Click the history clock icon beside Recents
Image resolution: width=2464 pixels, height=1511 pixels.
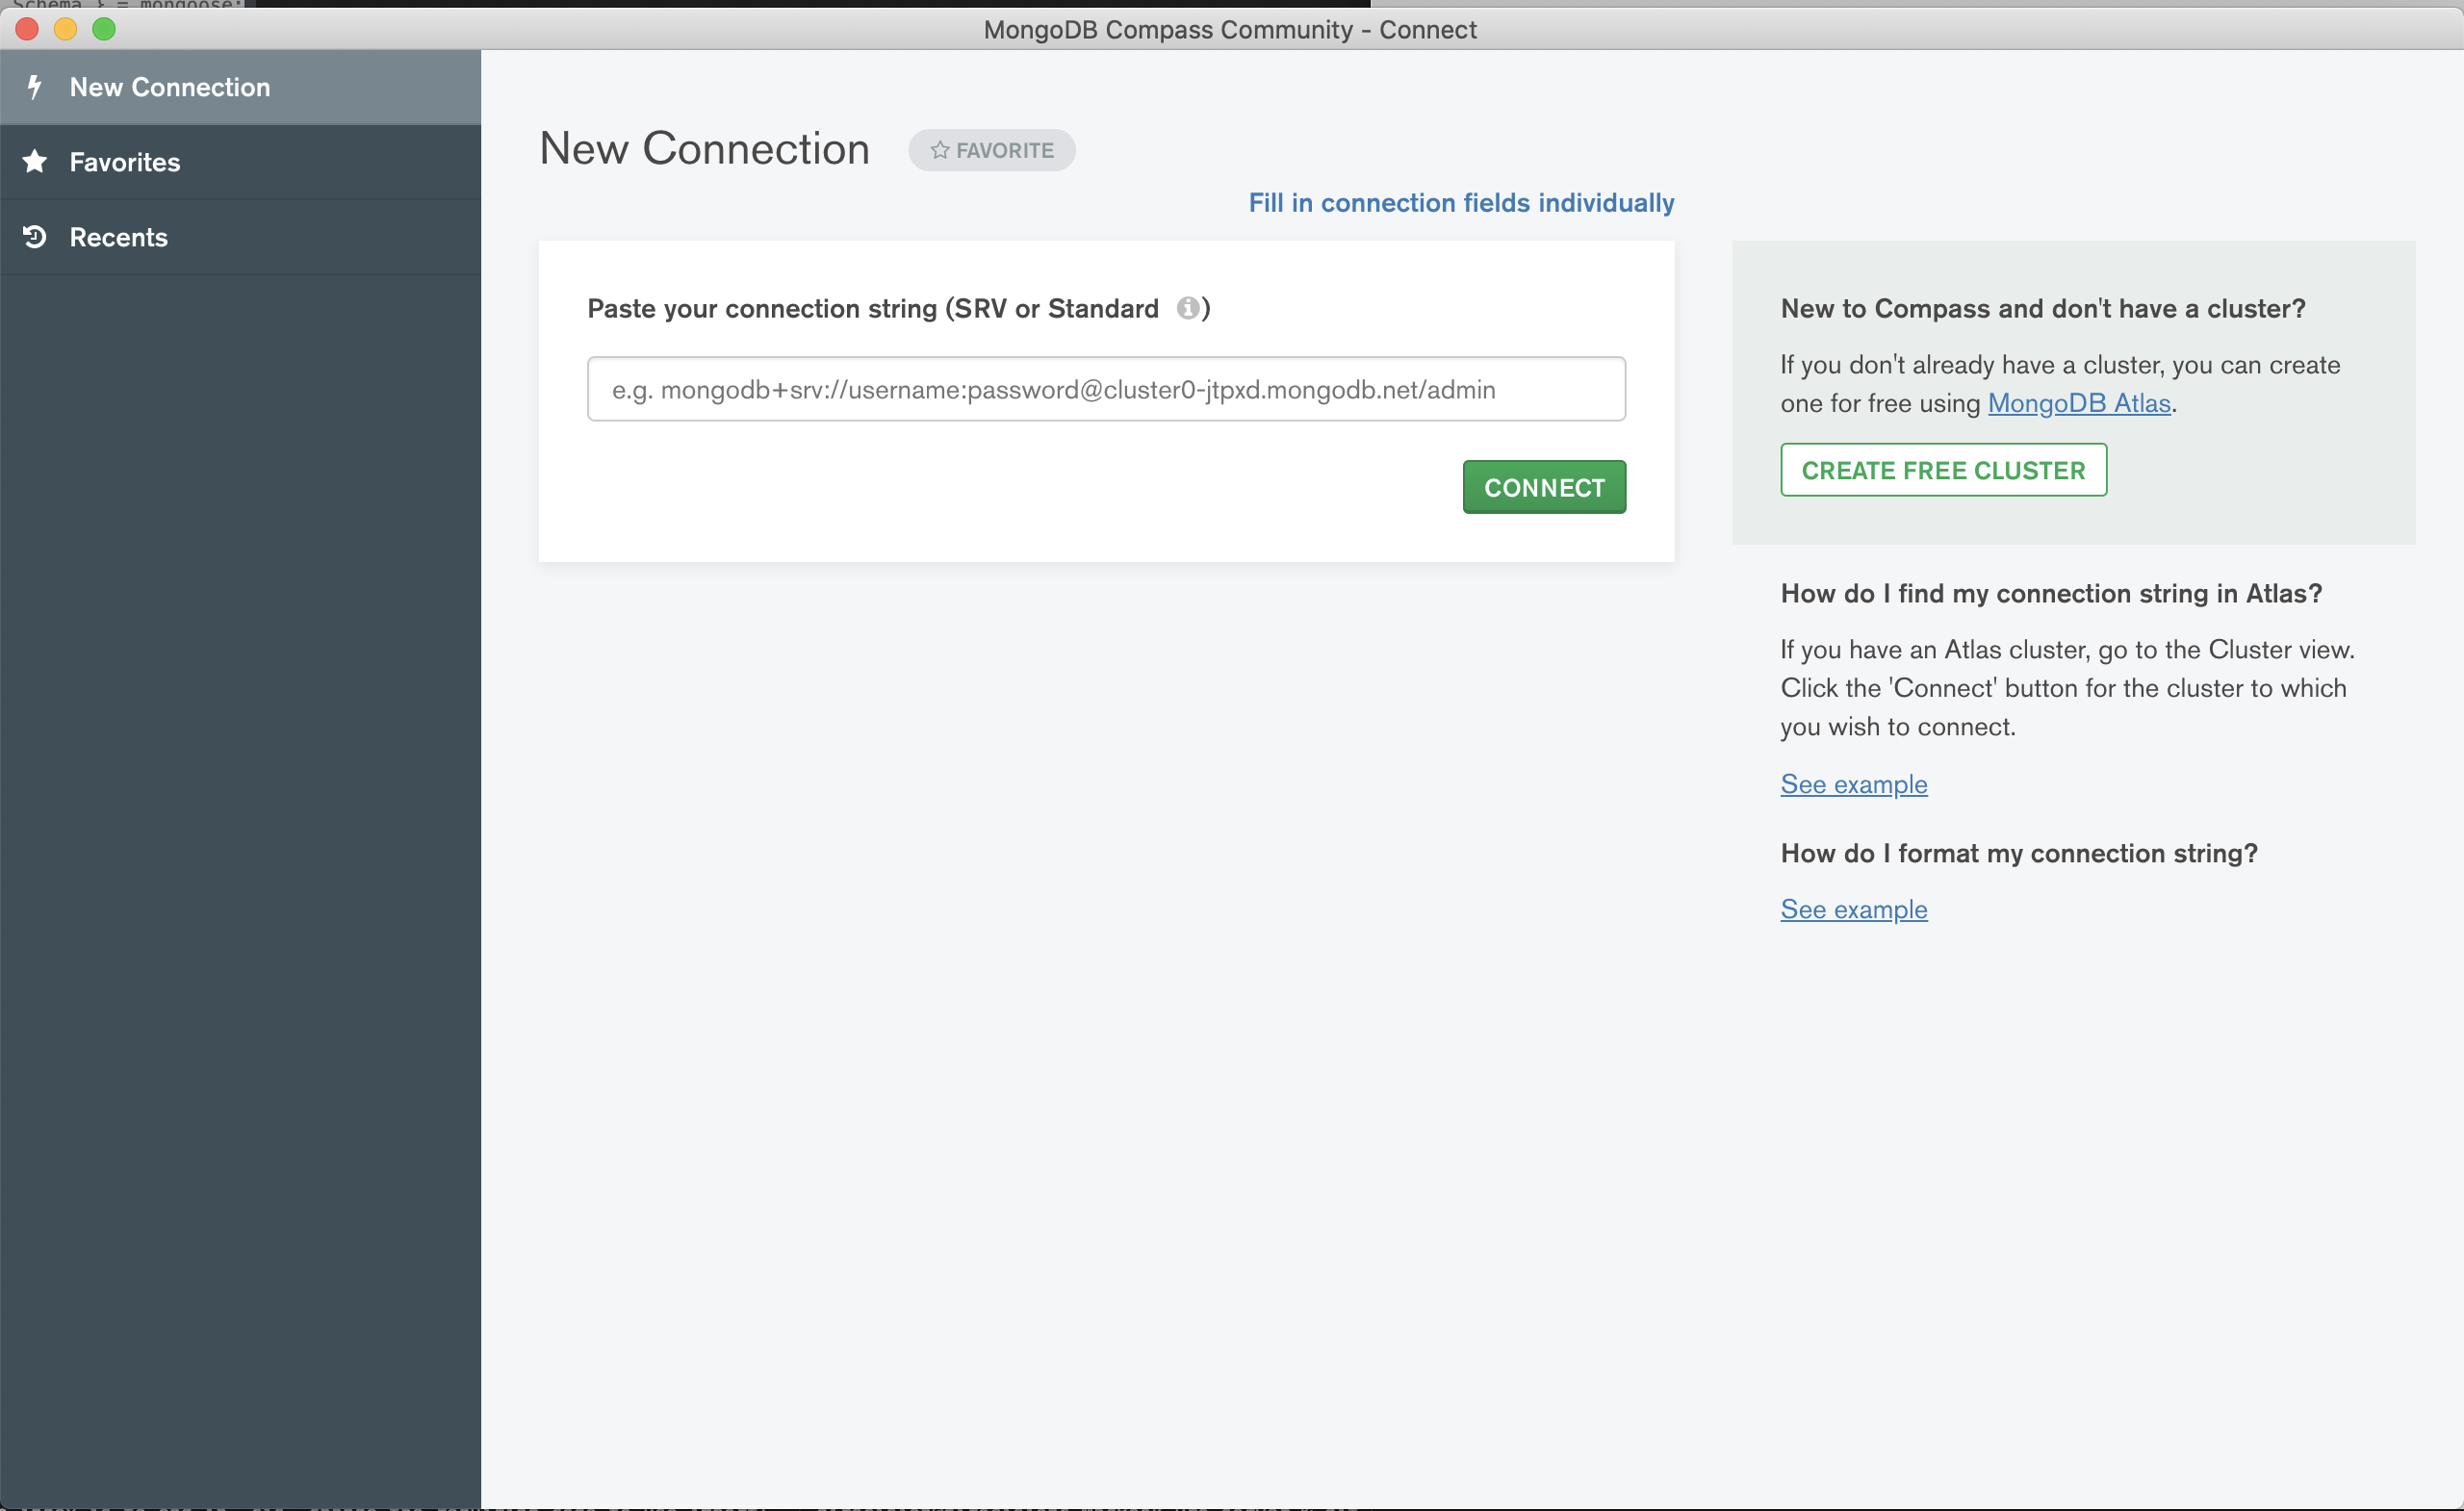(x=35, y=237)
